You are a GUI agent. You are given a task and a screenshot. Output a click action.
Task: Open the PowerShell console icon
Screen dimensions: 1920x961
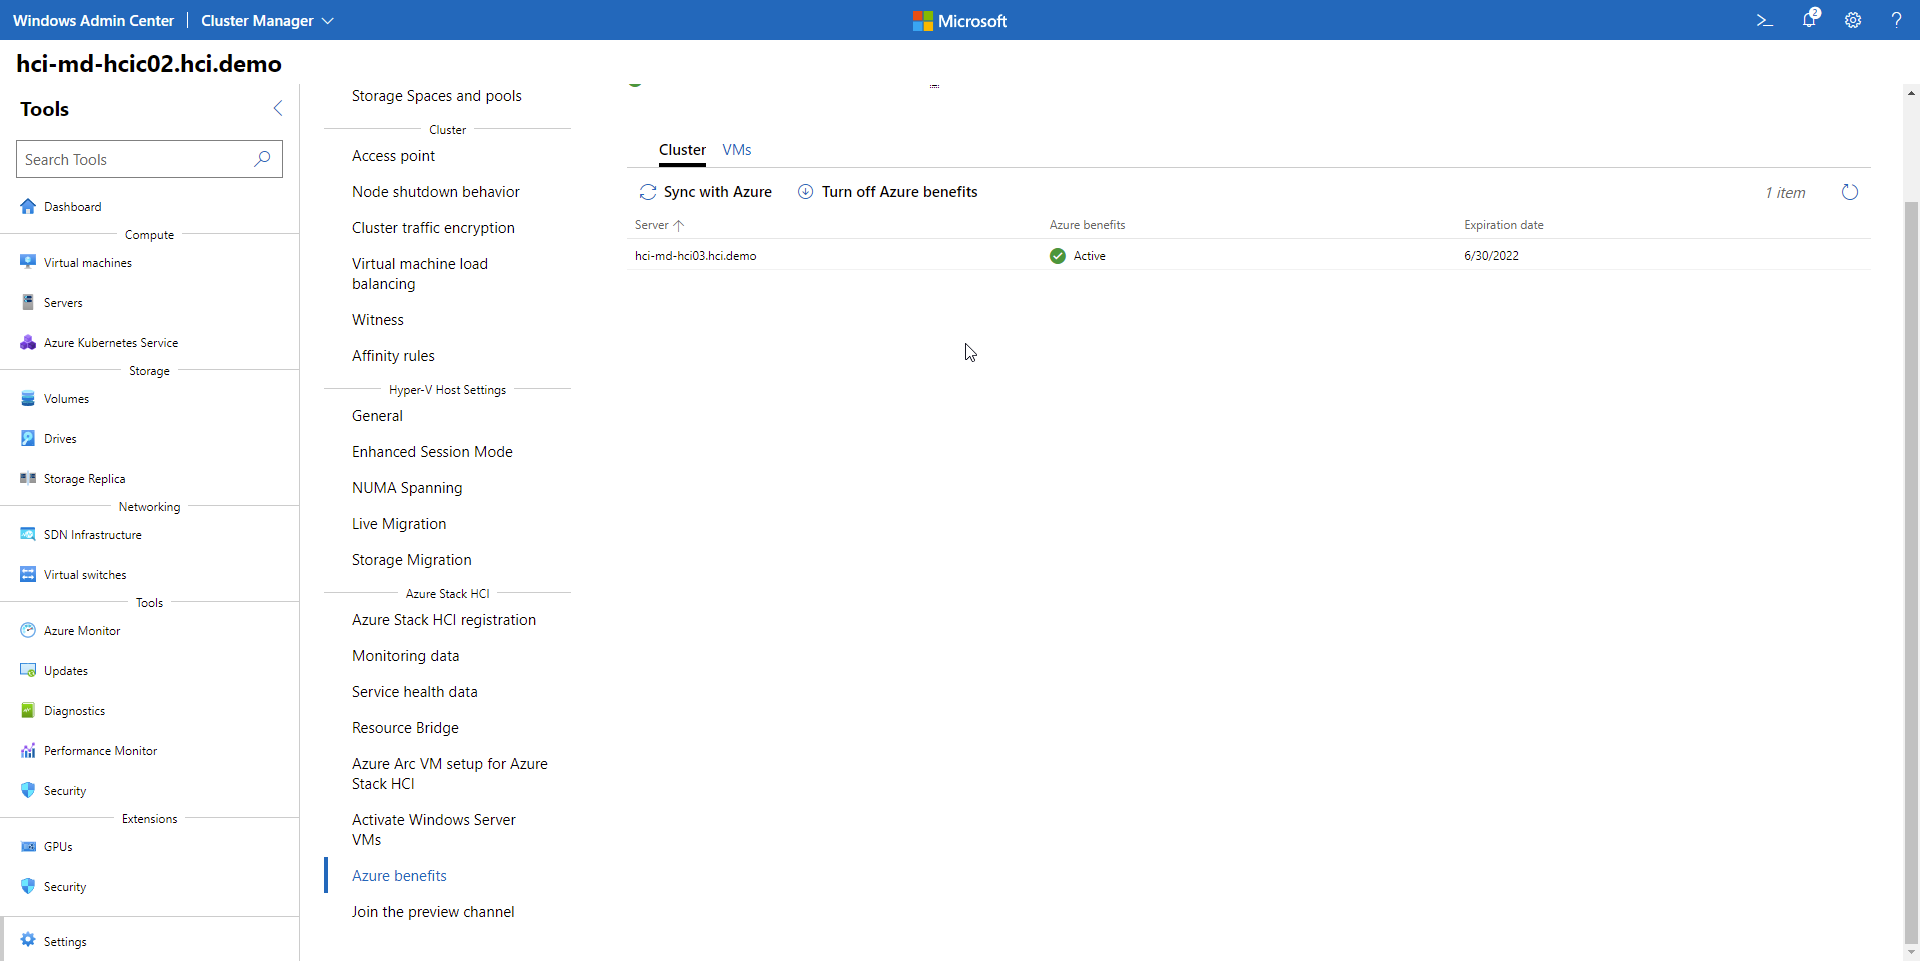pos(1765,20)
